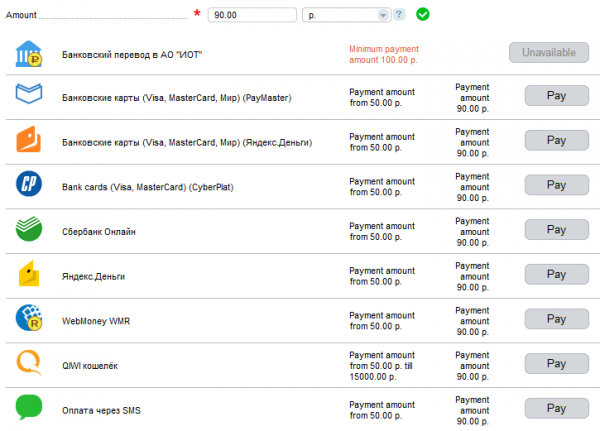Click the Сбербанк Онлайн green logo
This screenshot has height=431, width=600.
[28, 230]
